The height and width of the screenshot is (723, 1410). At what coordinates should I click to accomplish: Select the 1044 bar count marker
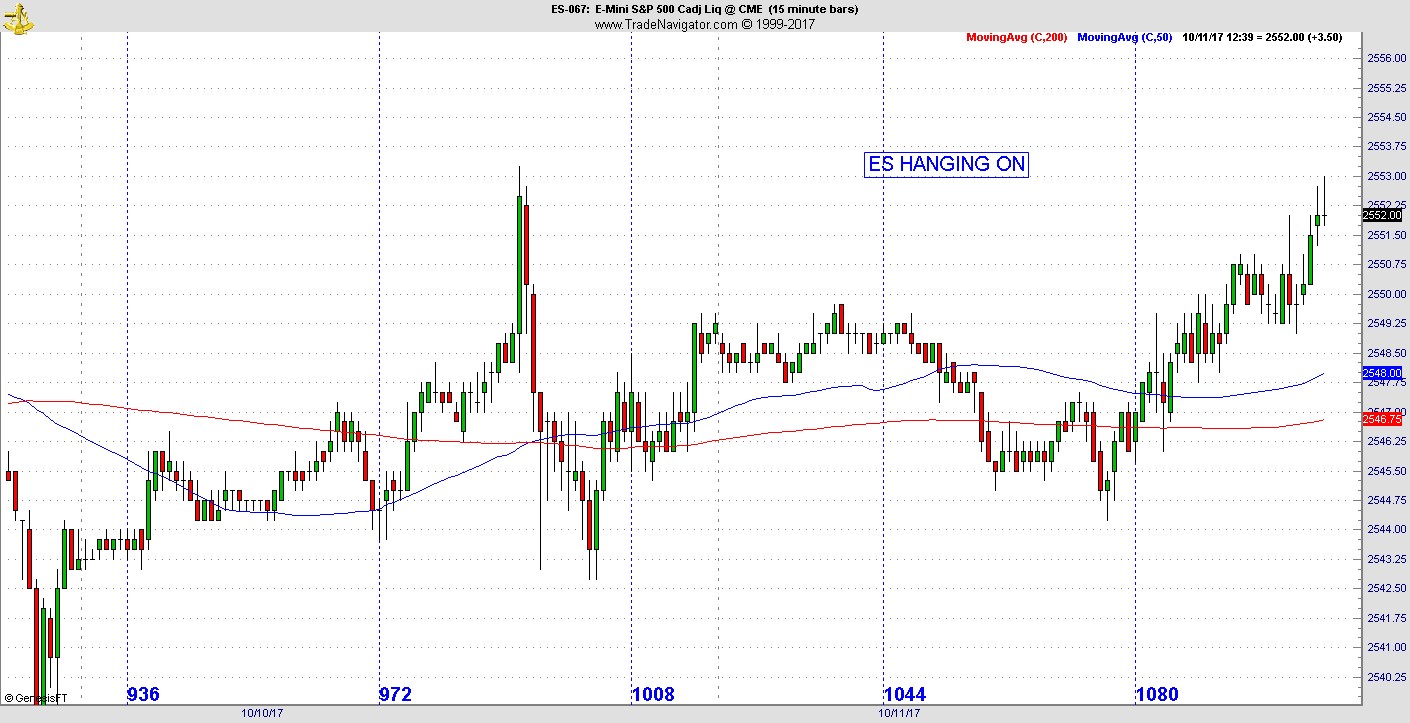click(905, 695)
